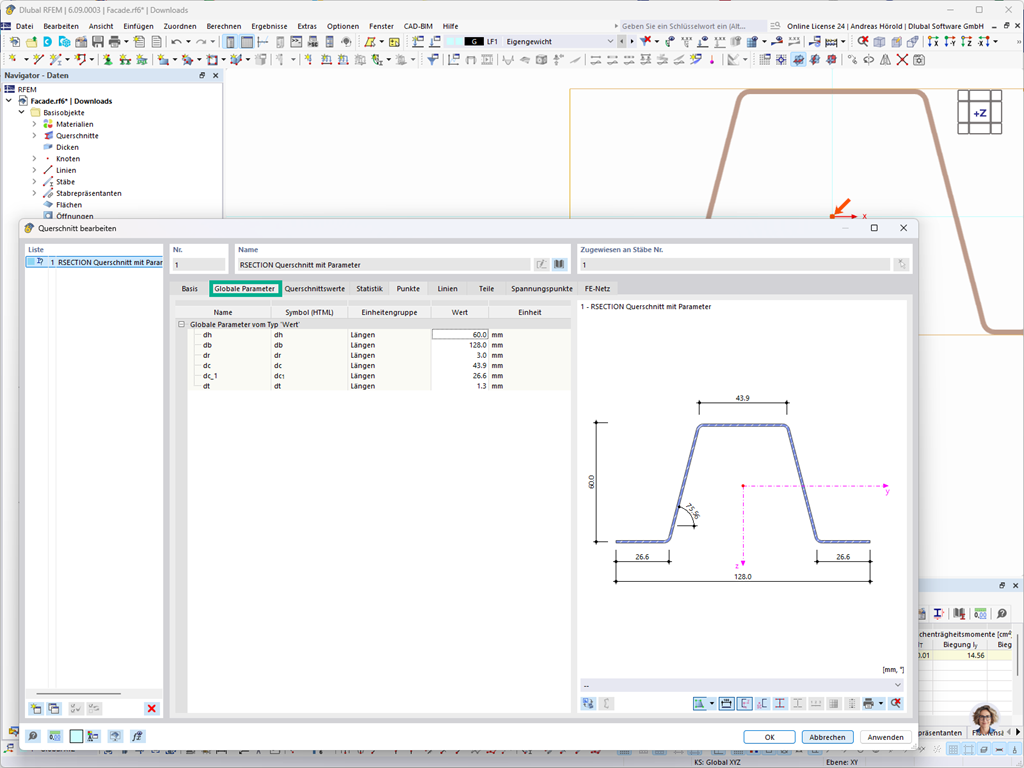Open the Print dialog from the main toolbar

tap(114, 42)
